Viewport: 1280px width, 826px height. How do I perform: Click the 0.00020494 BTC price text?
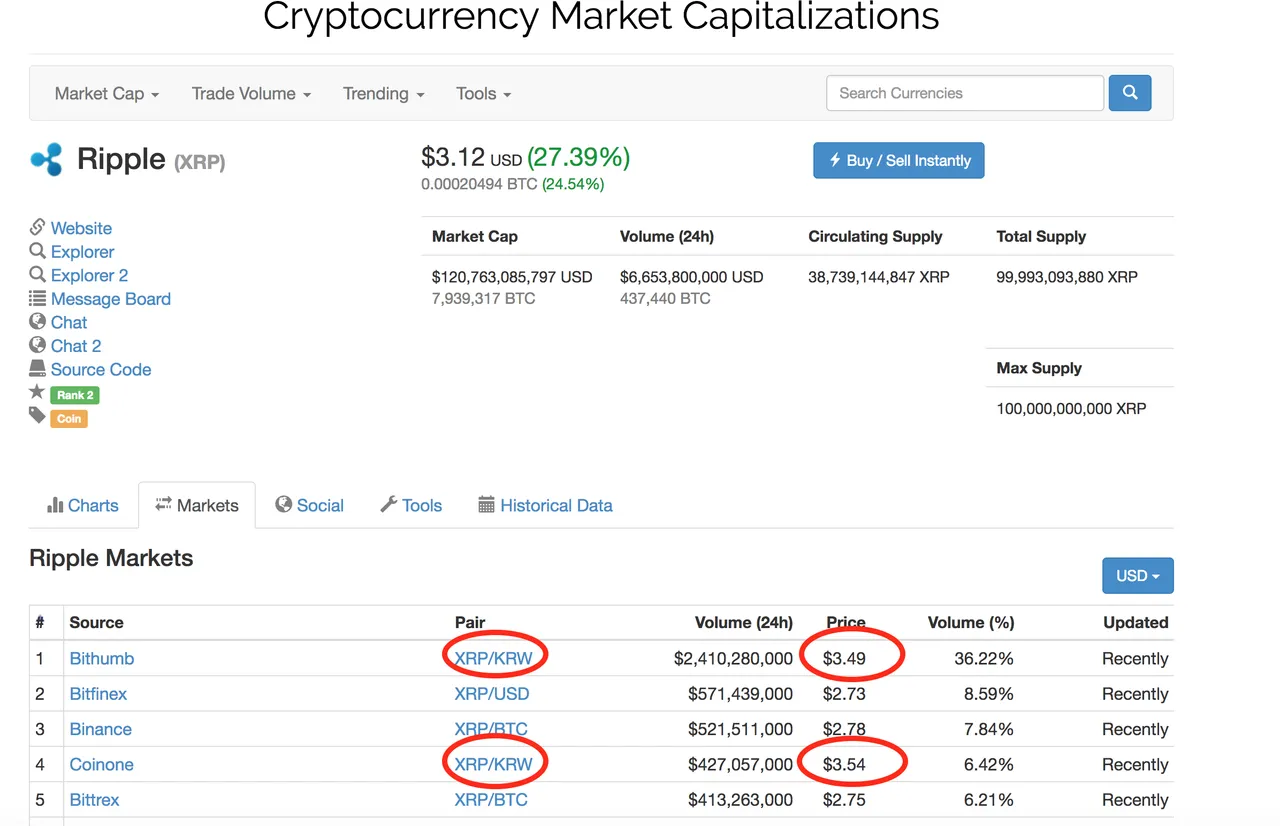click(x=479, y=184)
